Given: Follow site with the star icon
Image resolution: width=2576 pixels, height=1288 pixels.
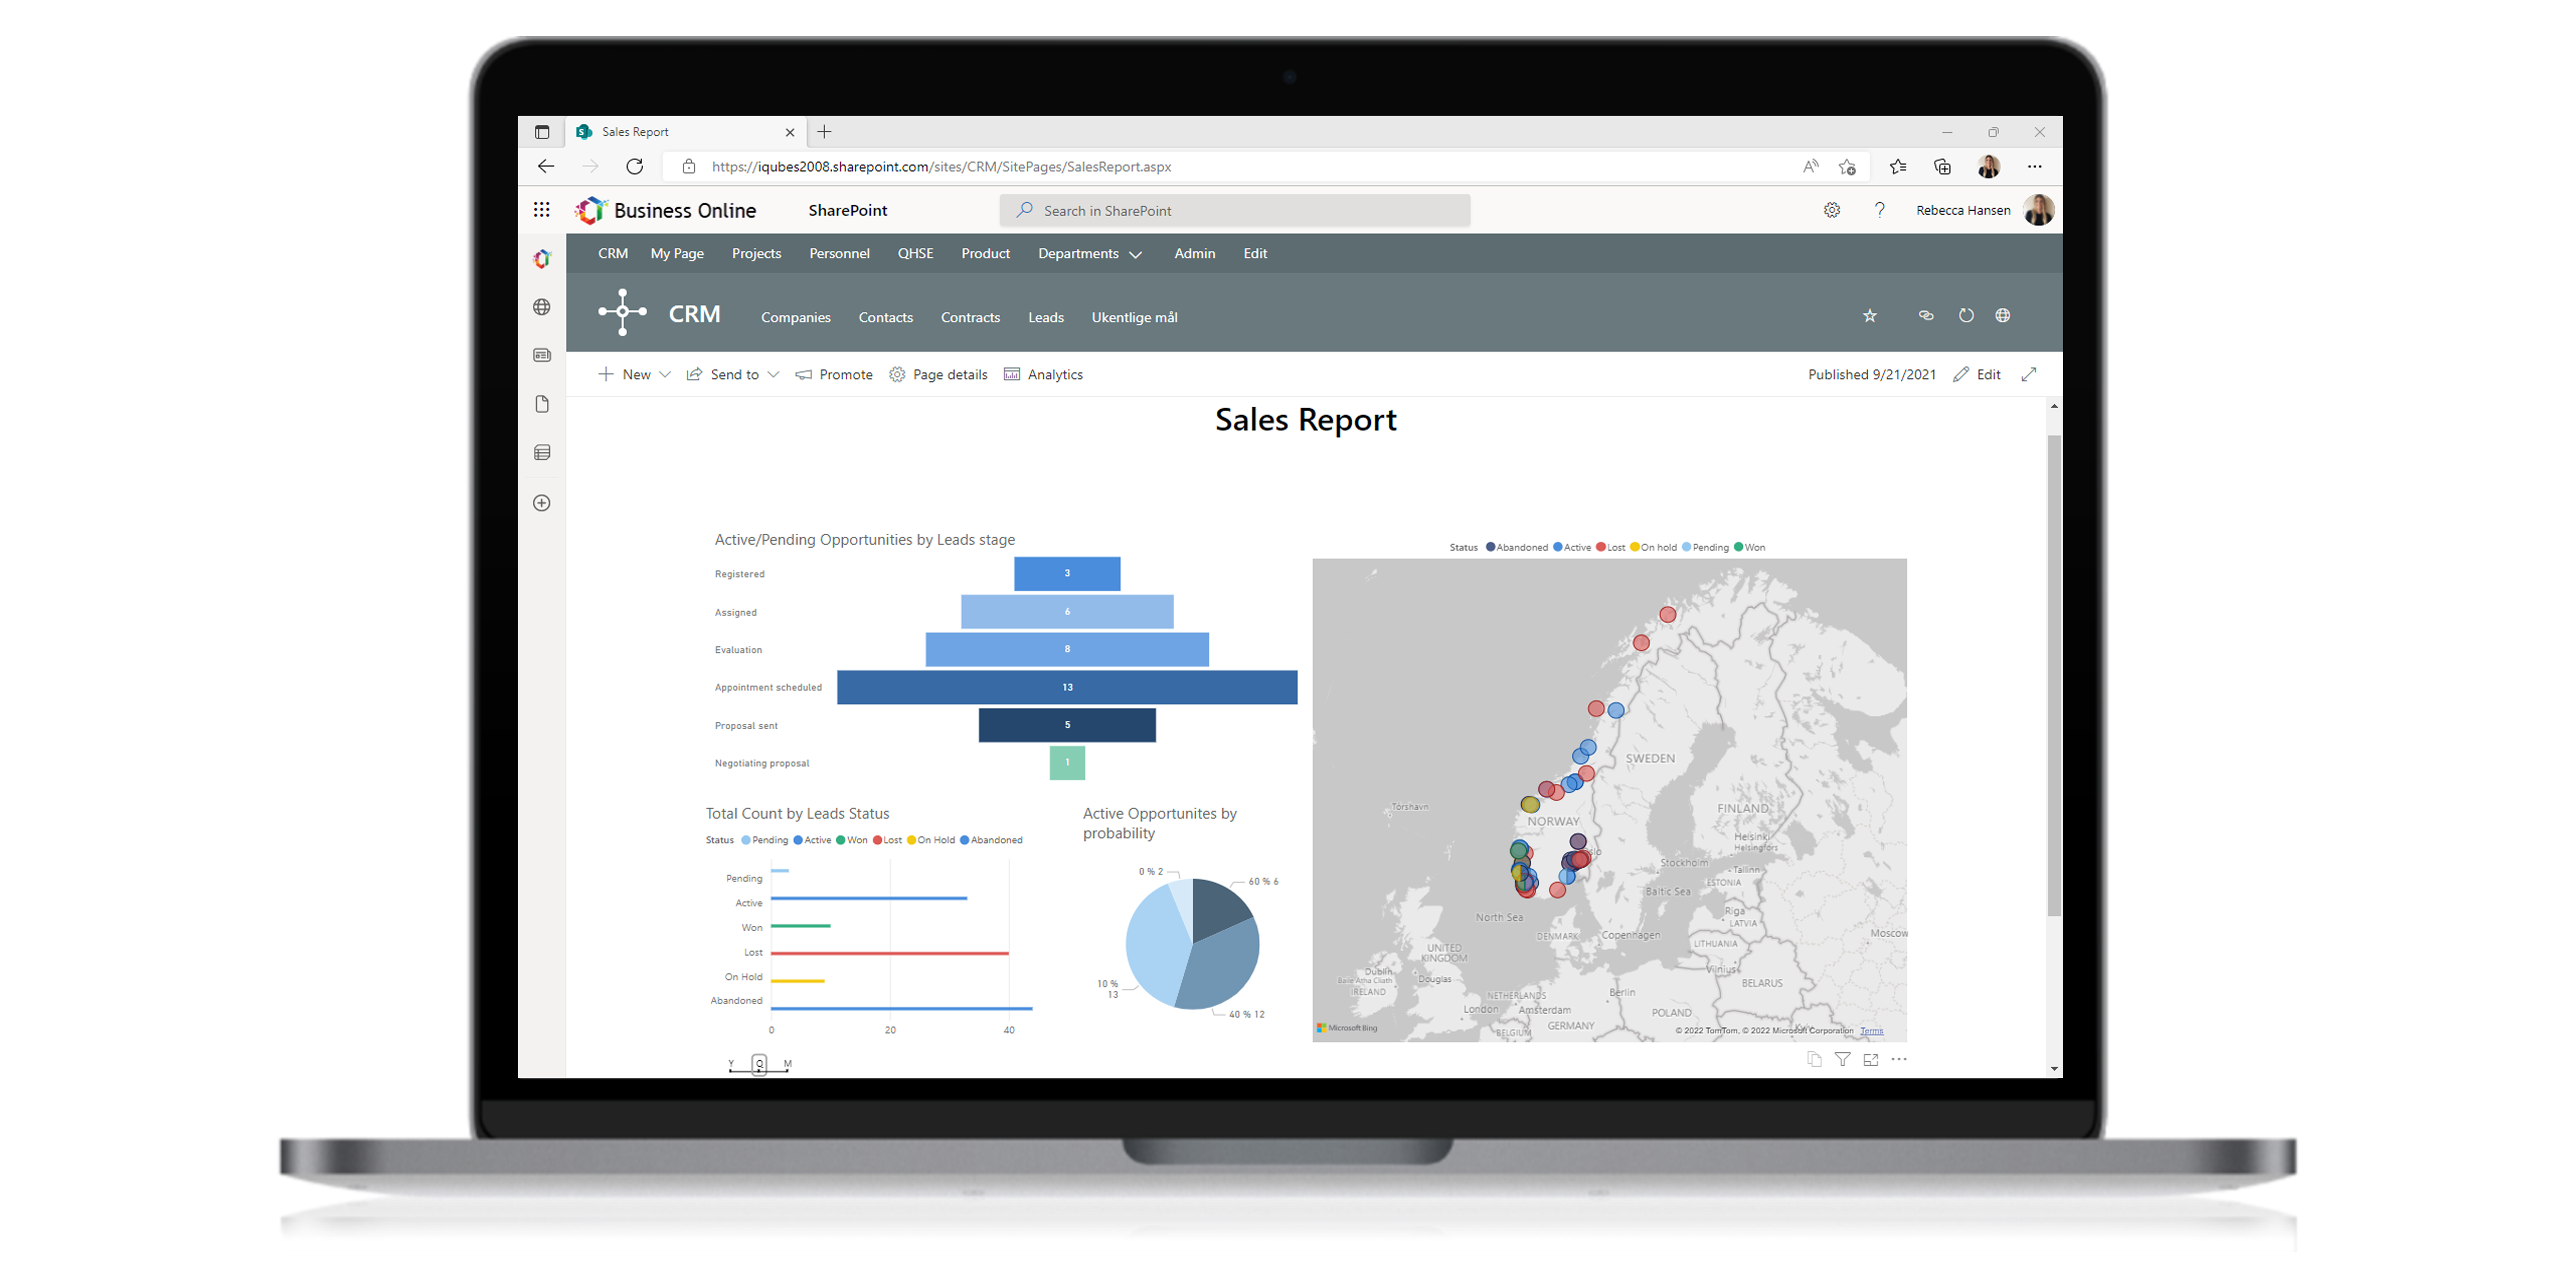Looking at the screenshot, I should coord(1870,316).
